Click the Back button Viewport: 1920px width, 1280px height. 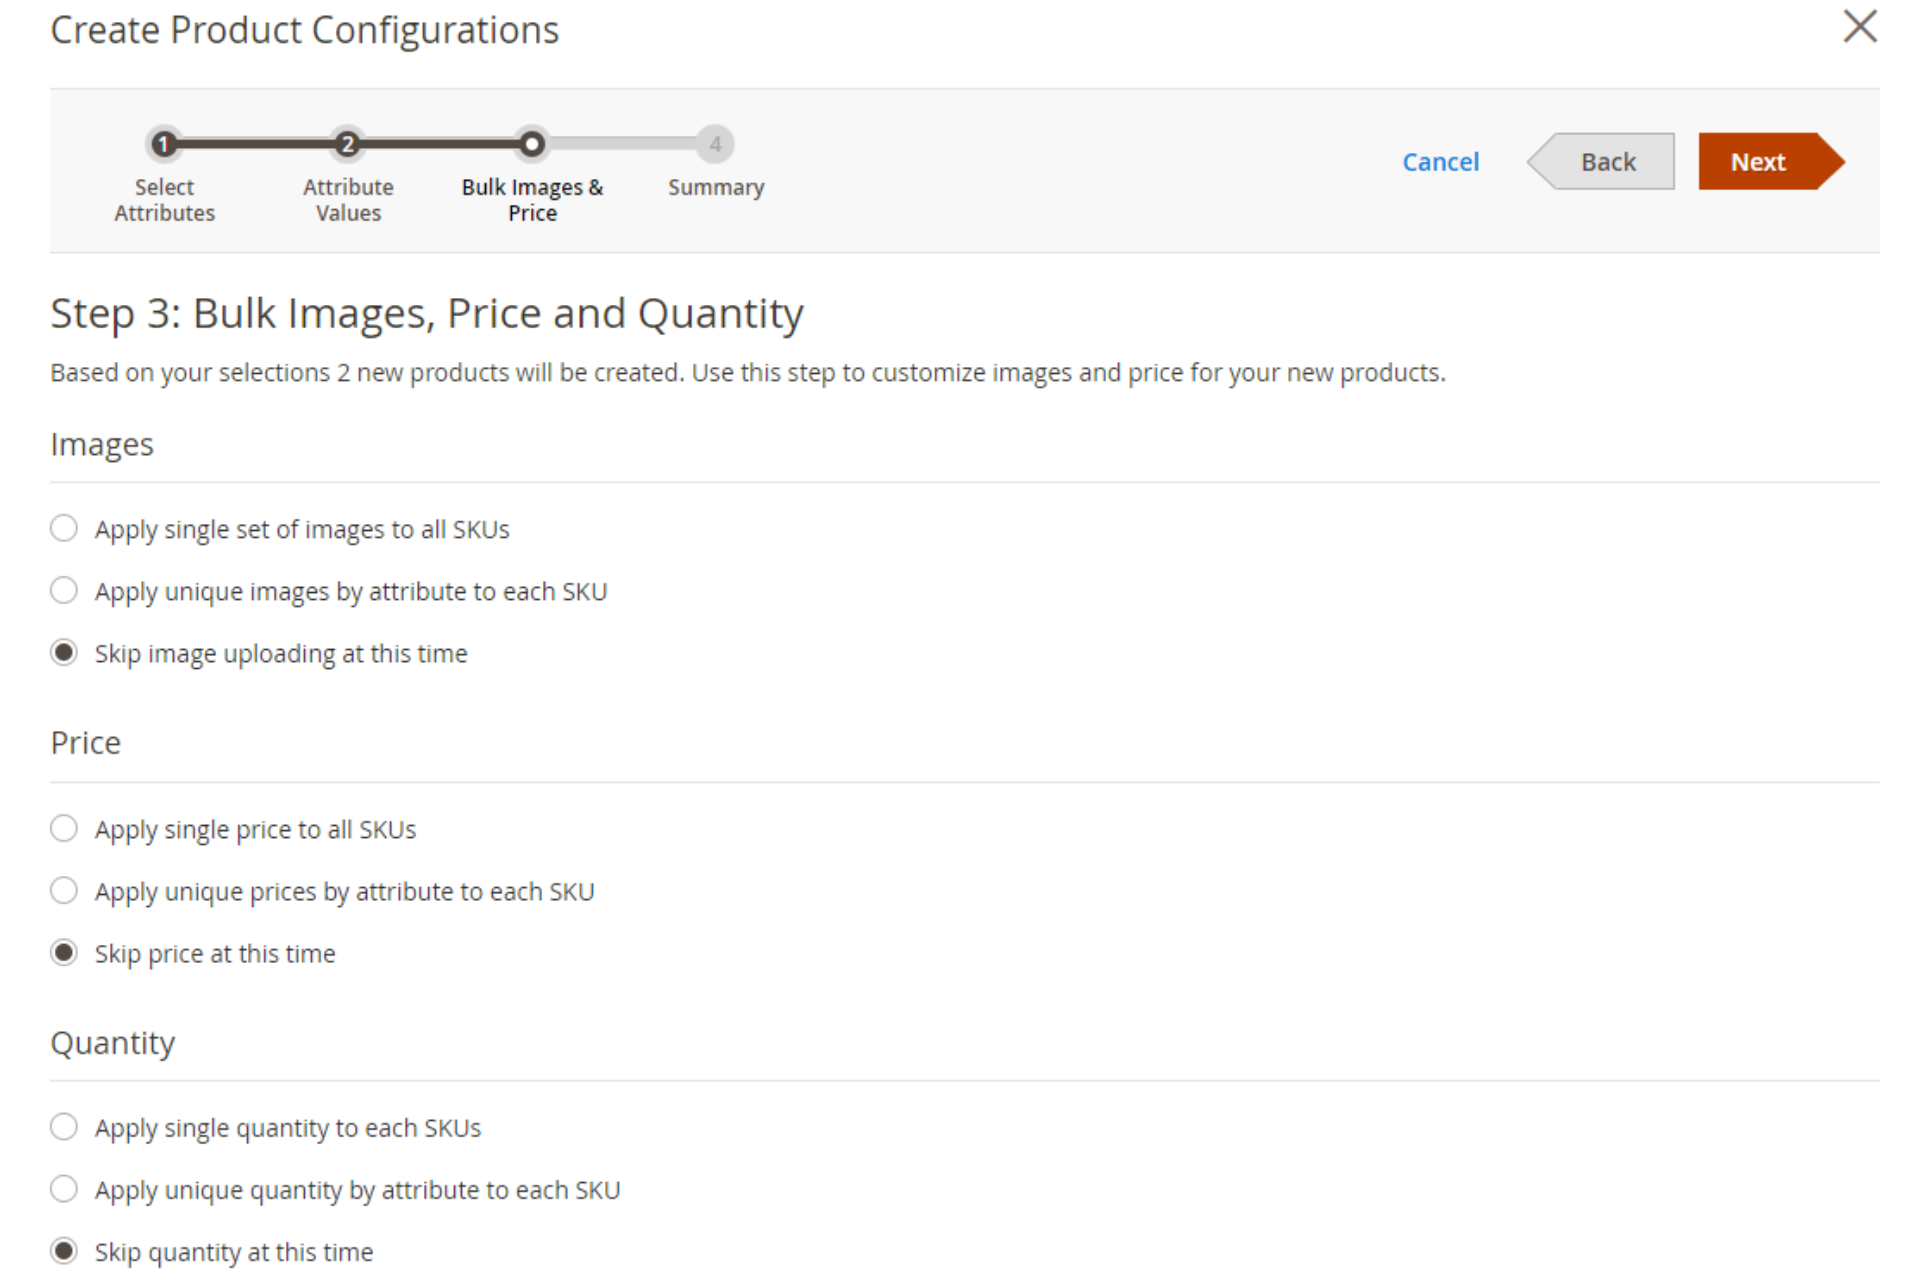pos(1606,161)
